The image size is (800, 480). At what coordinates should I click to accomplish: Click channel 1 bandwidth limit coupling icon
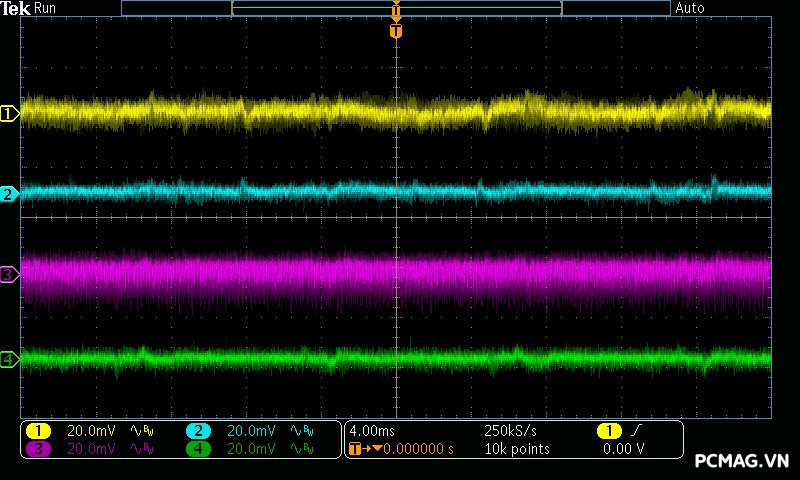point(140,431)
